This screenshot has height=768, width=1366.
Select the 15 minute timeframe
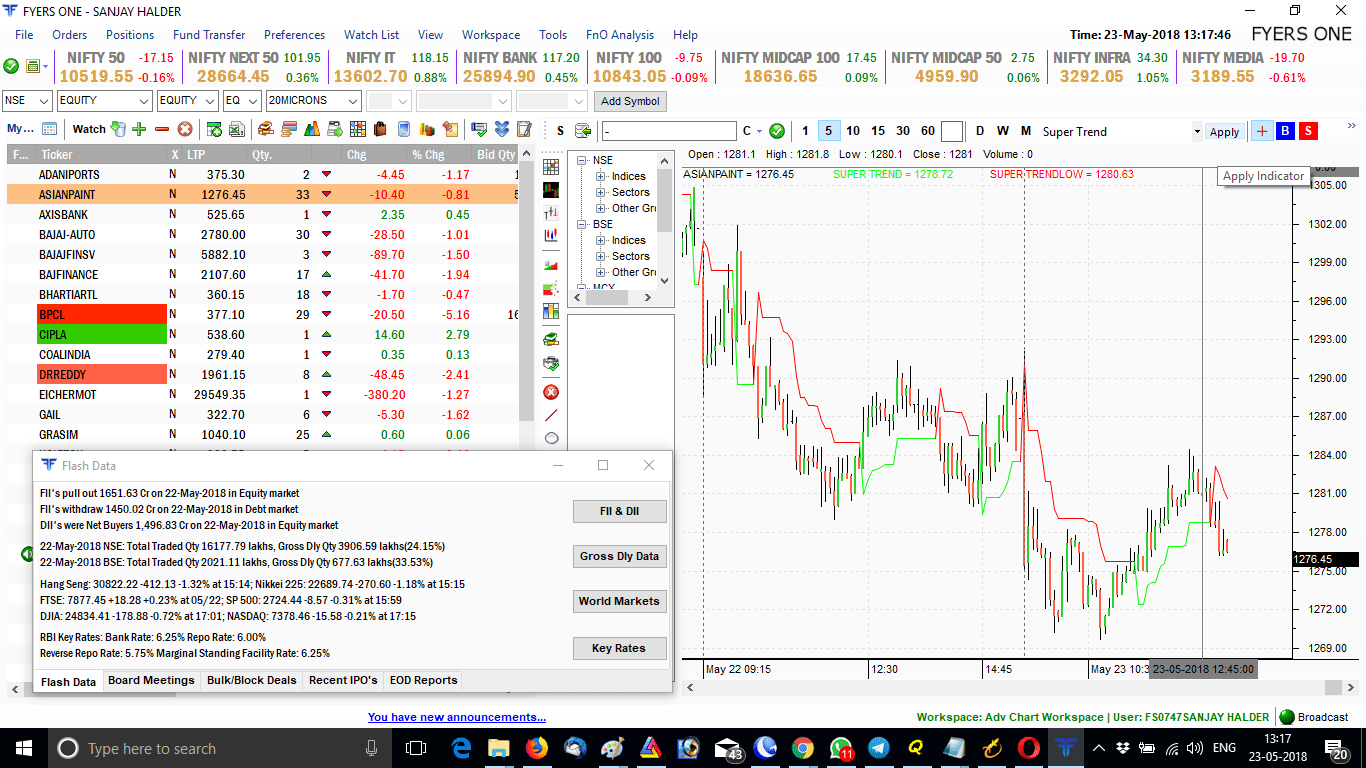click(x=878, y=131)
